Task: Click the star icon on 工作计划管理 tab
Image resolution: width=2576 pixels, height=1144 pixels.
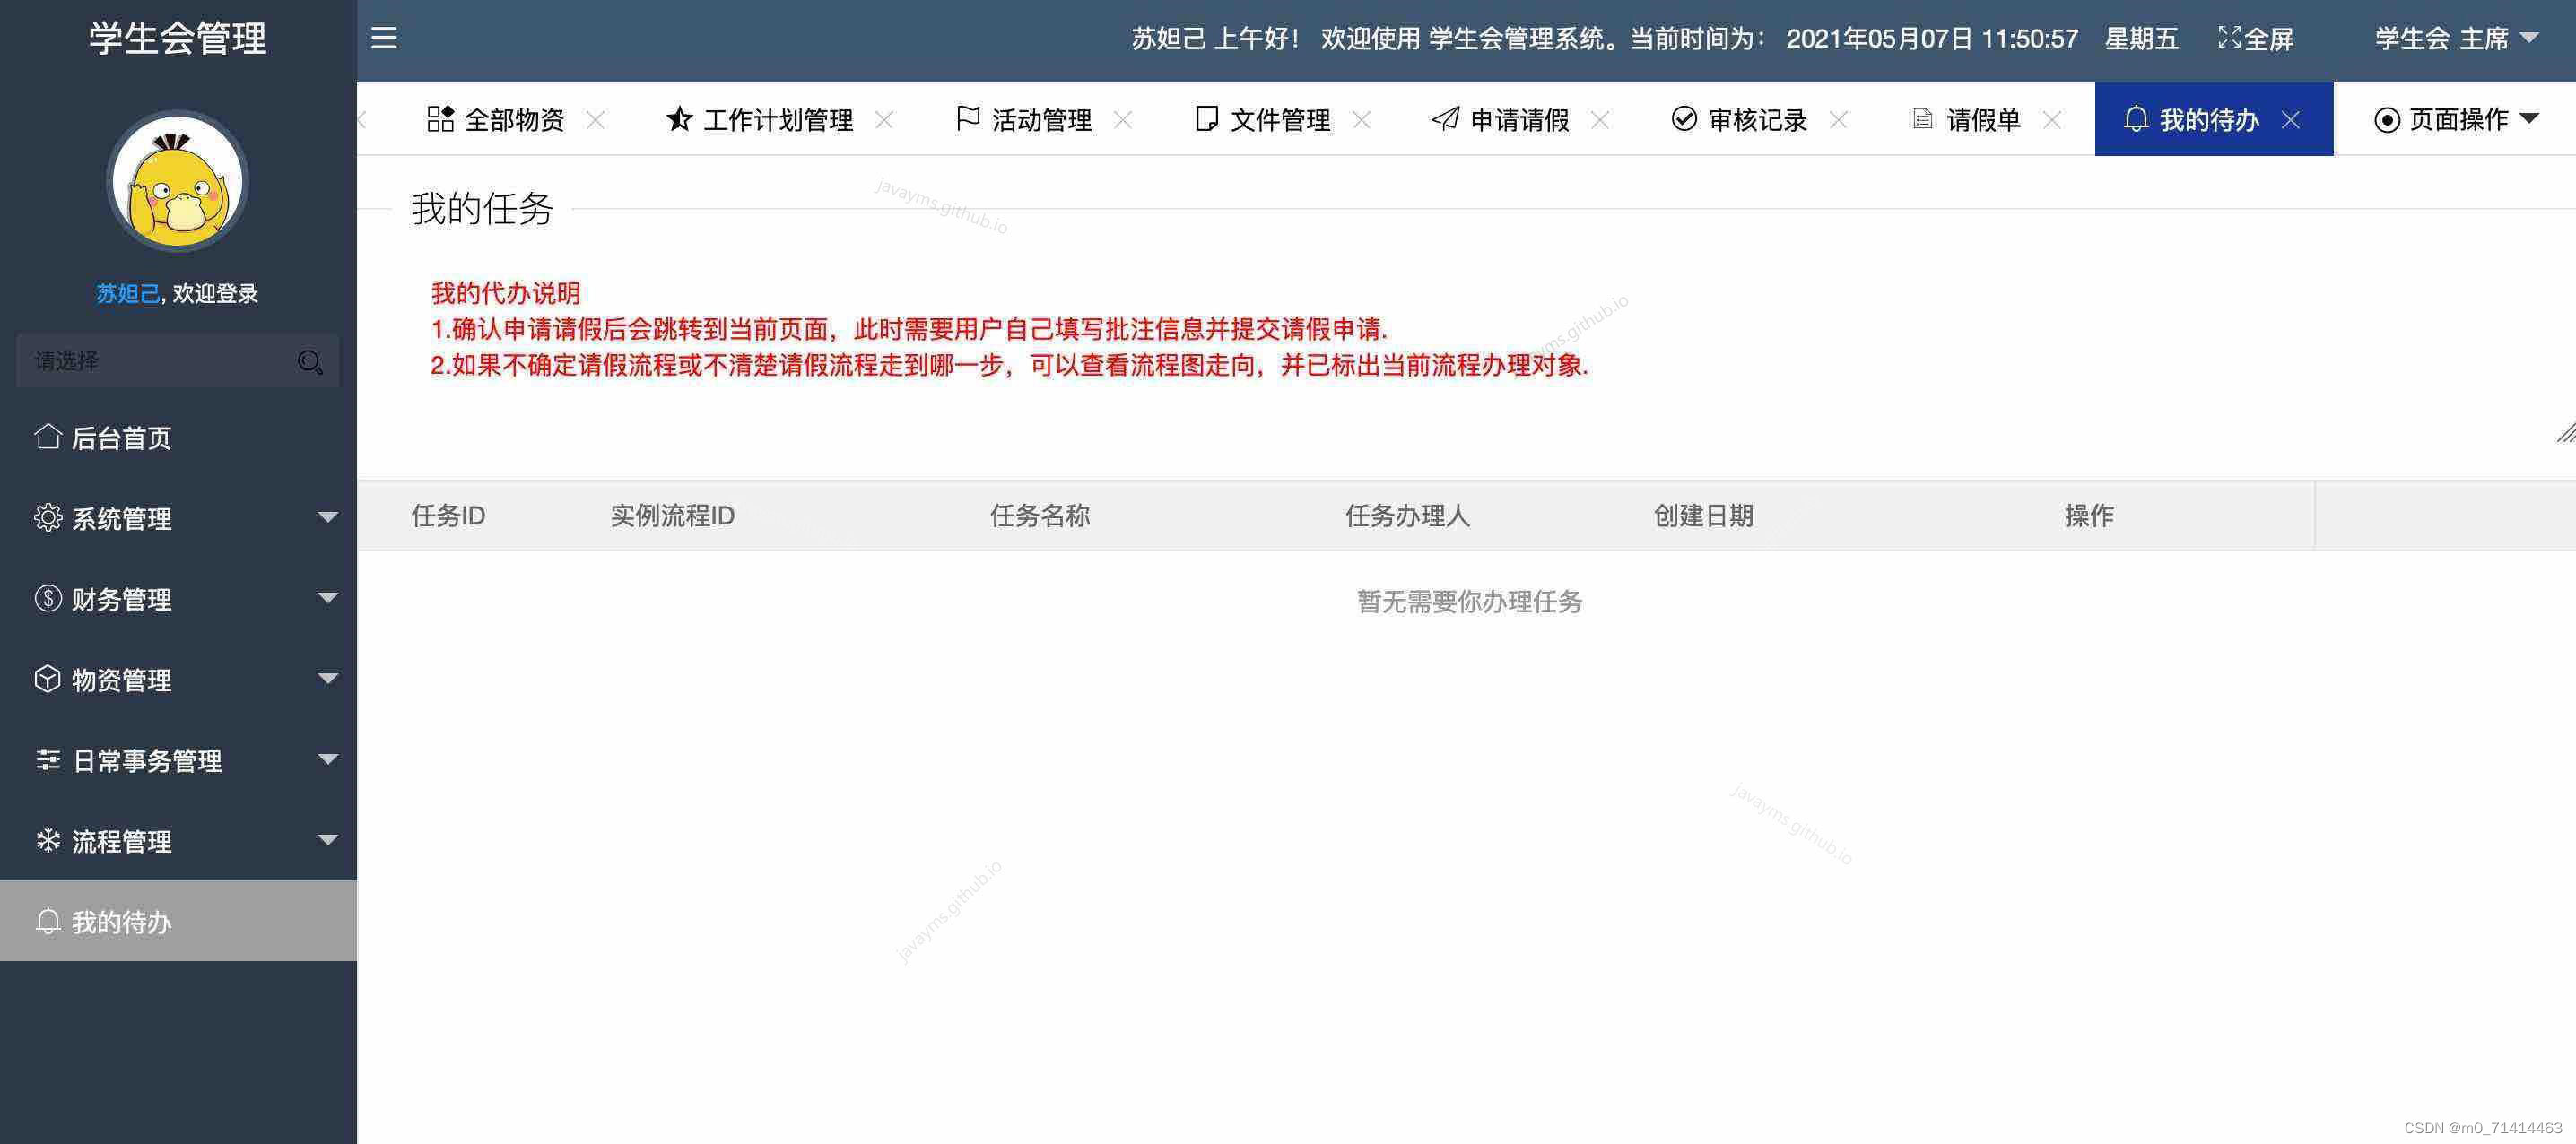Action: (679, 118)
